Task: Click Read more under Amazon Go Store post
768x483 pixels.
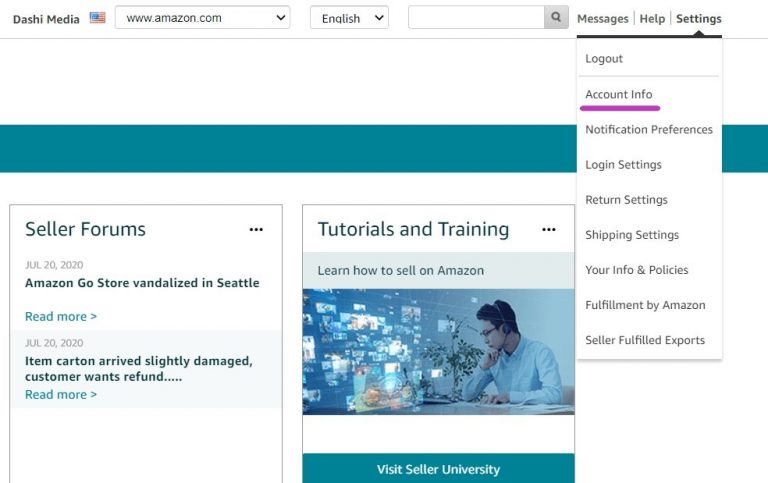Action: [61, 316]
